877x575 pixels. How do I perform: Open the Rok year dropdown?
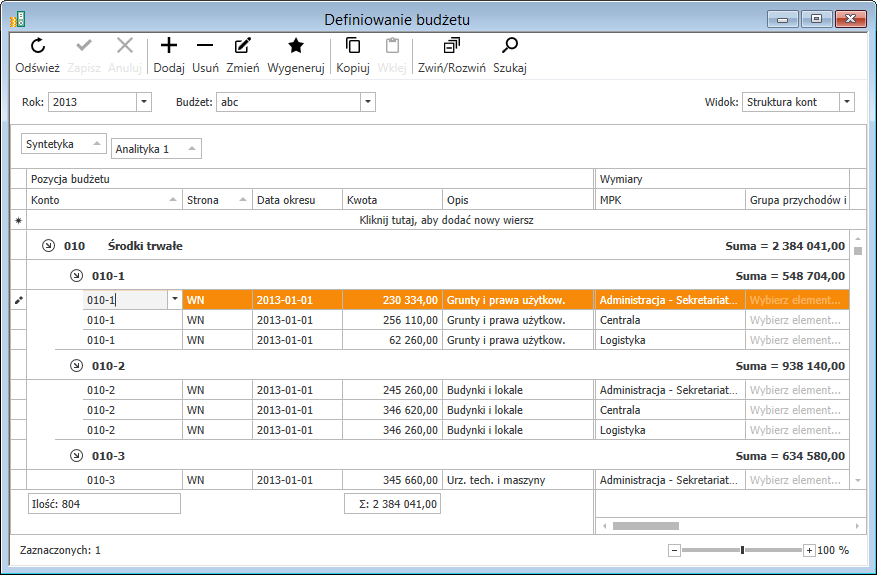(144, 102)
